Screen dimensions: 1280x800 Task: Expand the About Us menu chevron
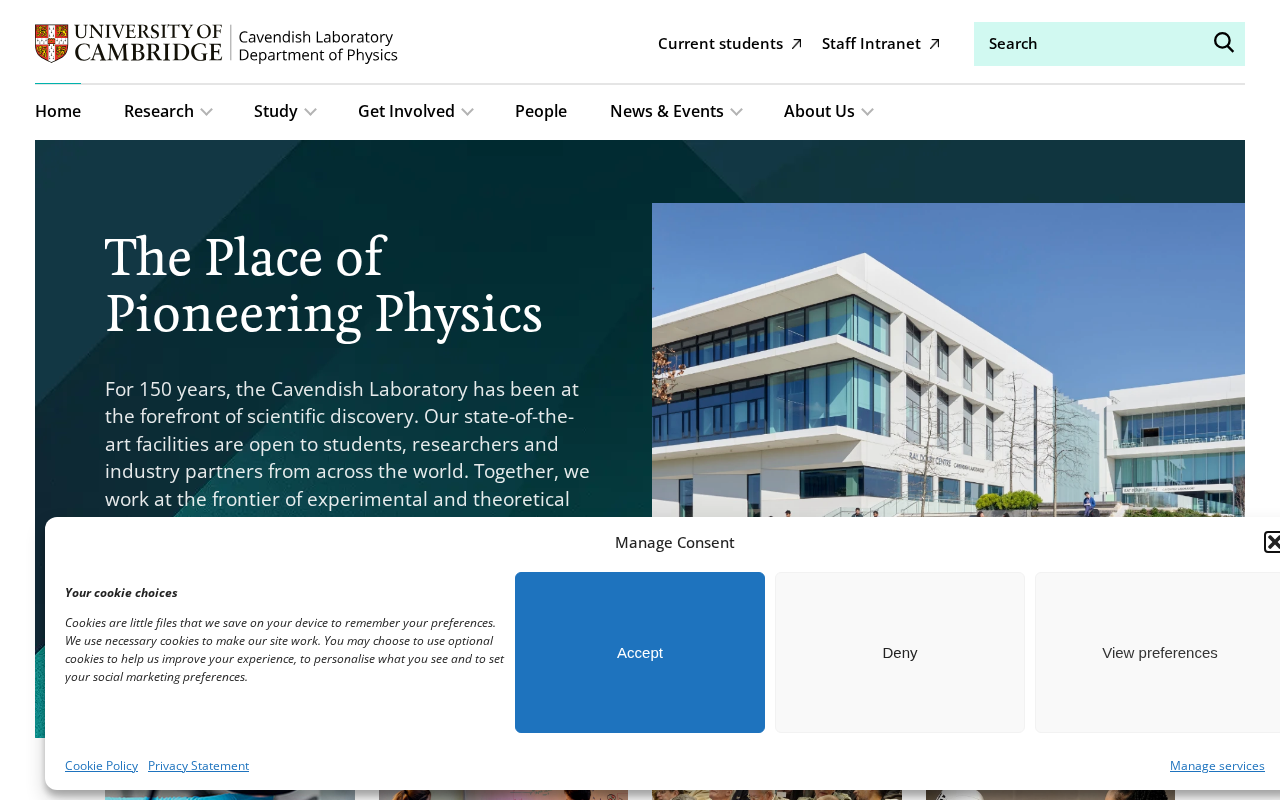[x=867, y=112]
